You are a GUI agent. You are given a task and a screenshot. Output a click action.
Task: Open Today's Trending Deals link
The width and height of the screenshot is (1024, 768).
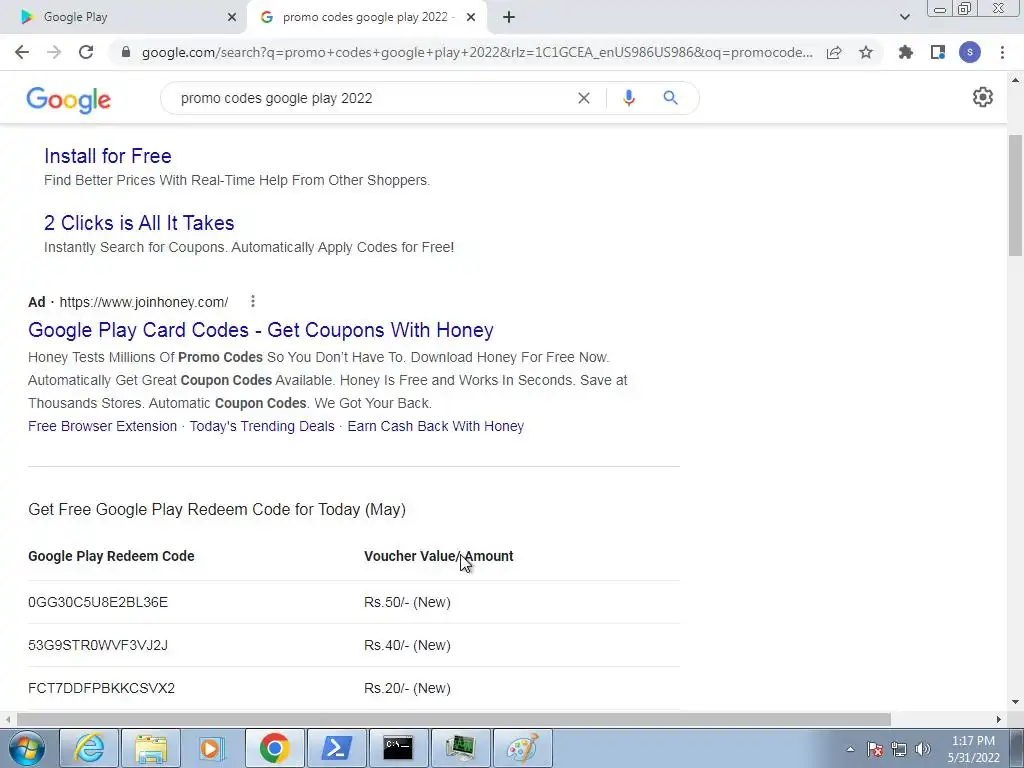[262, 426]
